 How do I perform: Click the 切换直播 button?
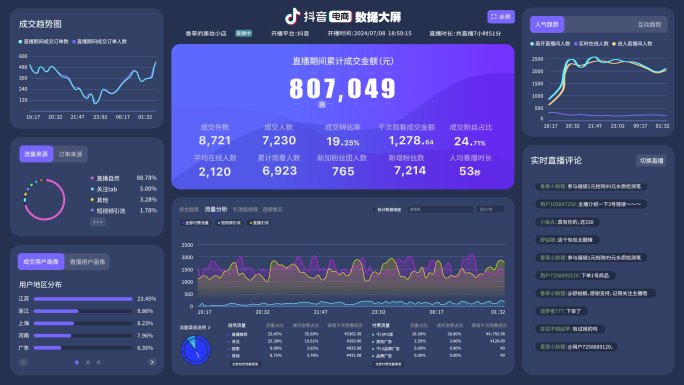pyautogui.click(x=651, y=160)
